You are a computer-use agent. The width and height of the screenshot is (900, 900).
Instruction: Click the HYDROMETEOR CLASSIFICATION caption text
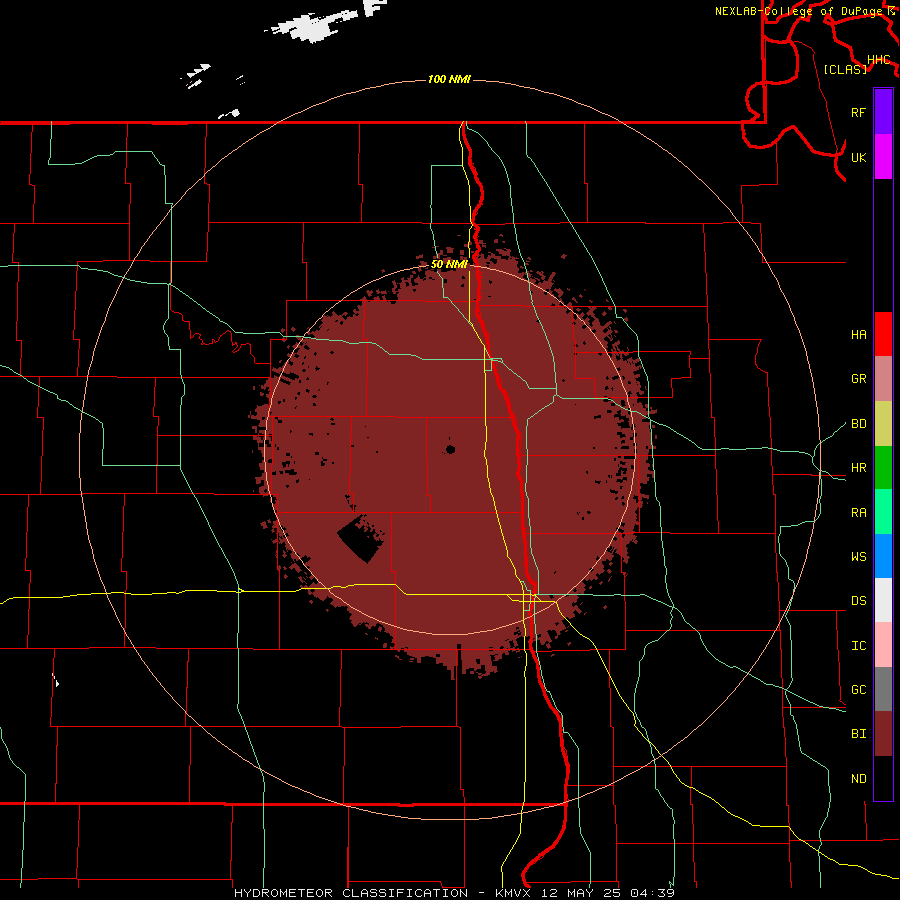(x=351, y=893)
